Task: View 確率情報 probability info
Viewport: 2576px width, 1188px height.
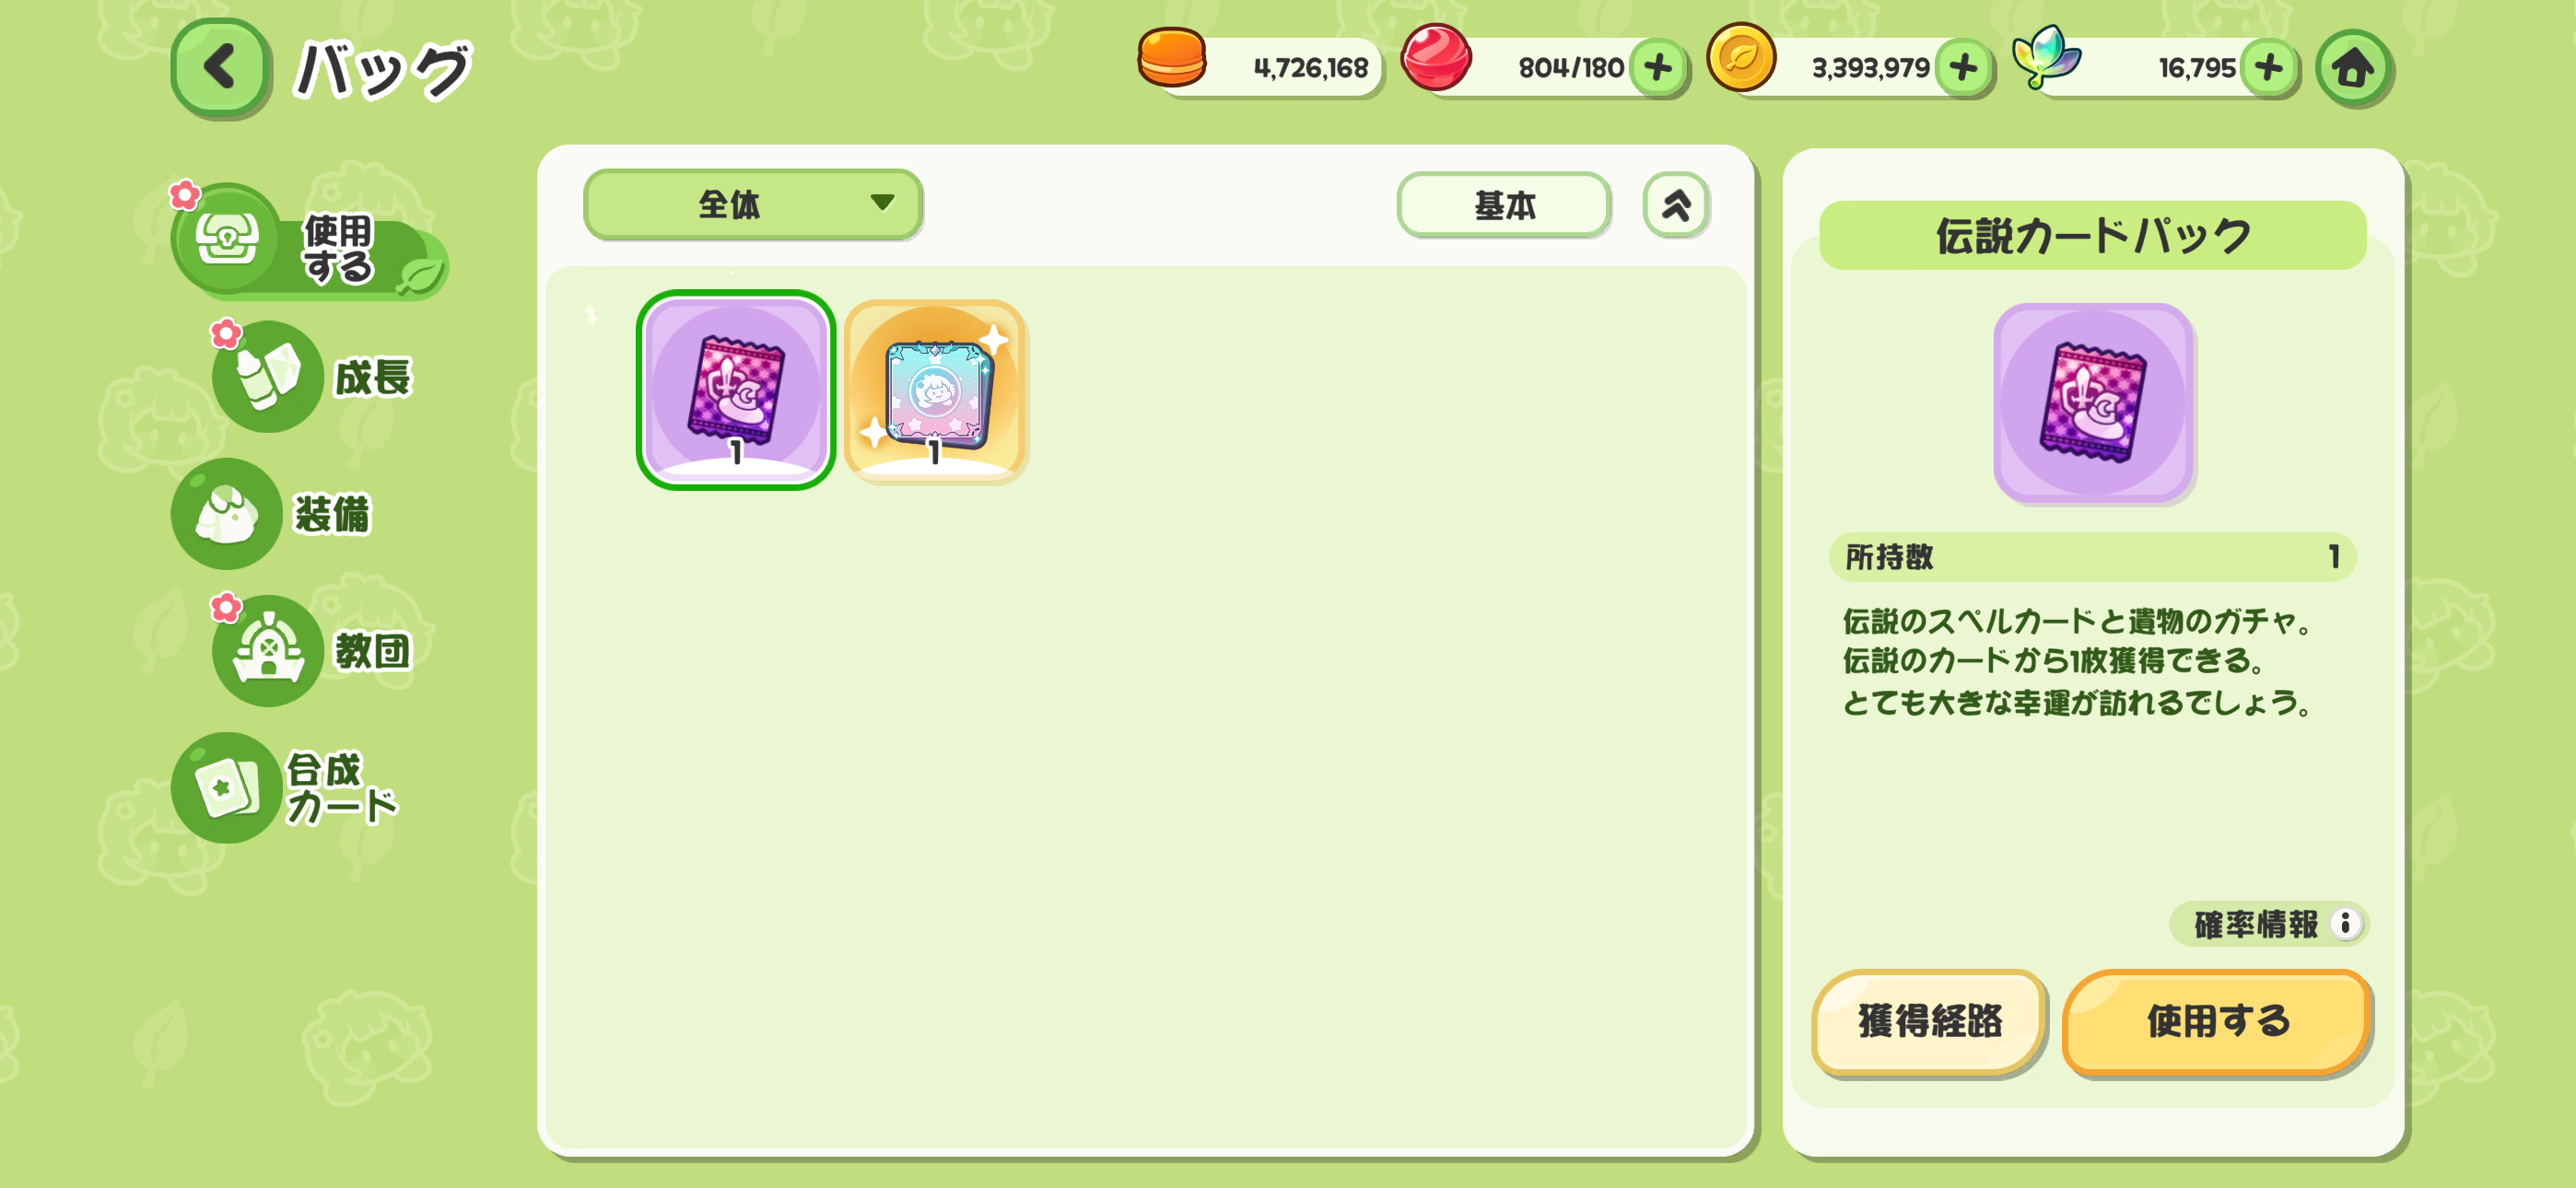Action: click(x=2268, y=923)
